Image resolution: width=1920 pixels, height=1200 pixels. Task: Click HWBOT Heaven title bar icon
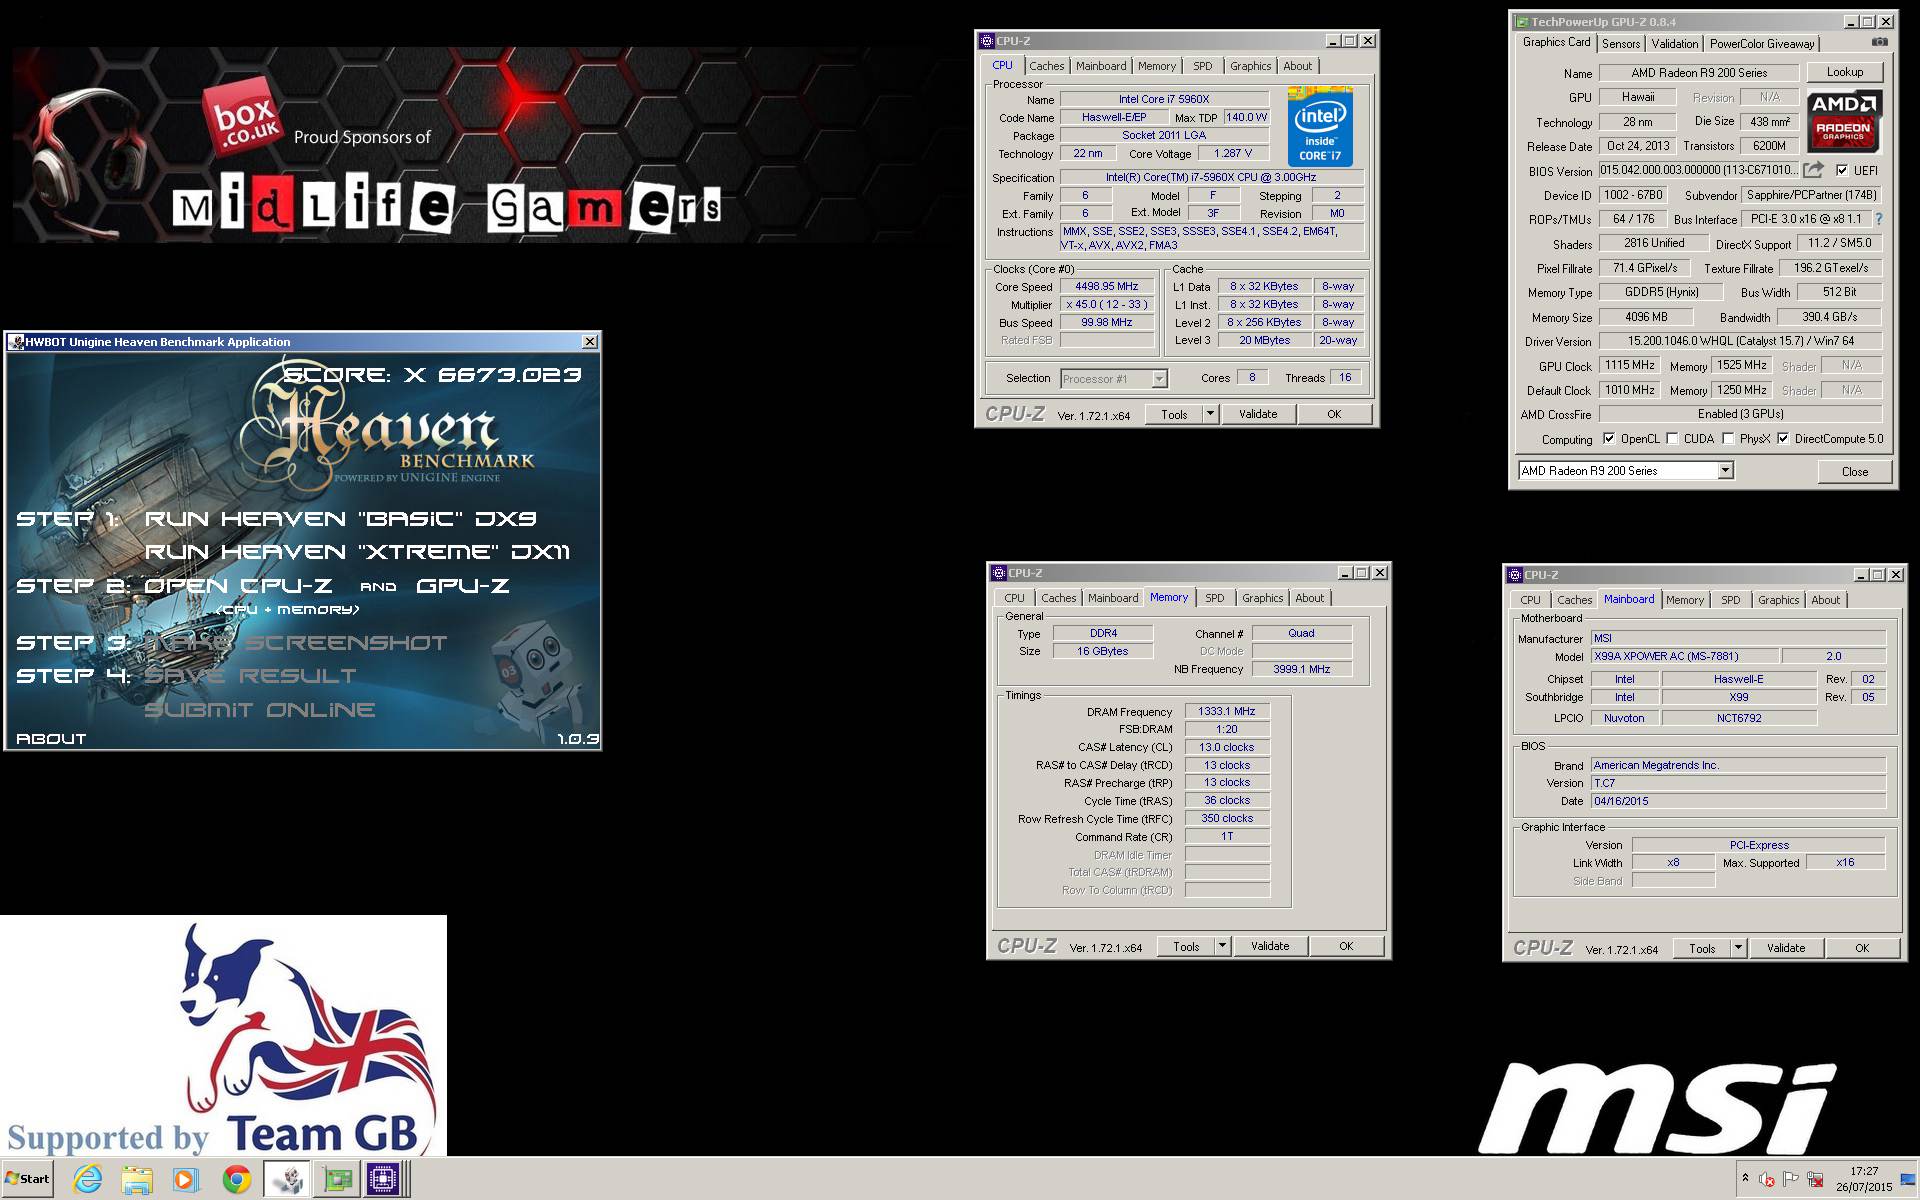[16, 342]
